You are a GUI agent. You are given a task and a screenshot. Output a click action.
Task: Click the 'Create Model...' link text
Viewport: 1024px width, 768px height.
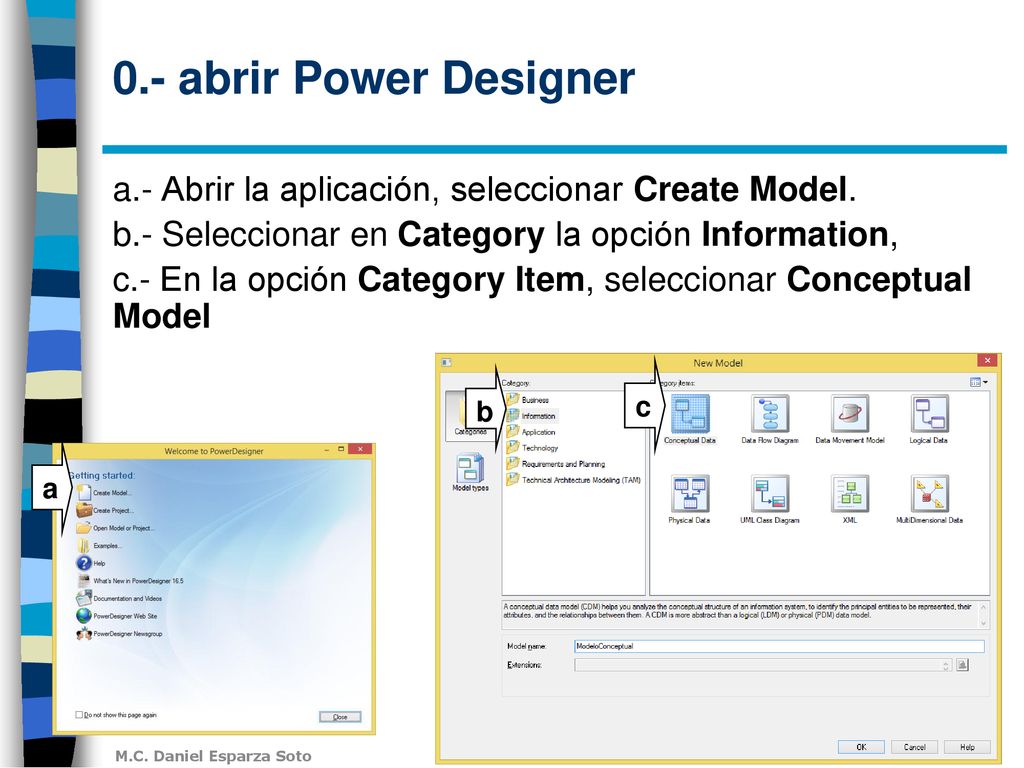(112, 493)
